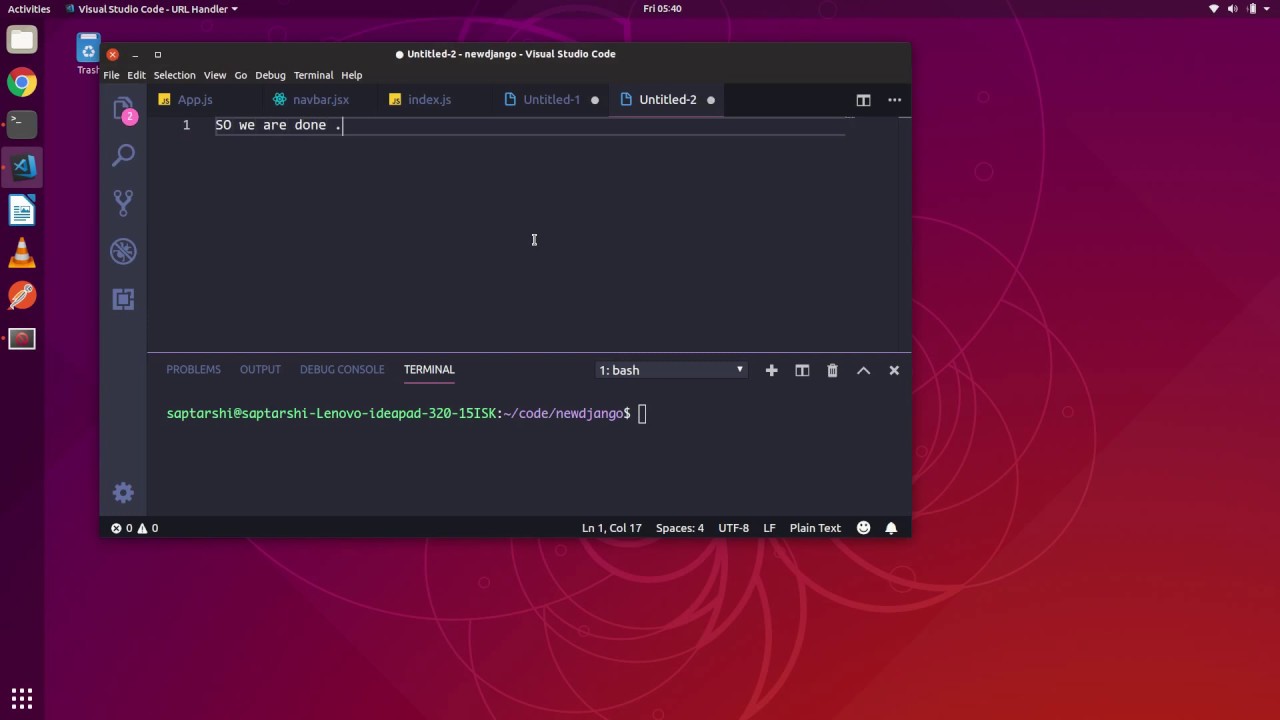The height and width of the screenshot is (720, 1280).
Task: Create a new terminal with plus icon
Action: pyautogui.click(x=771, y=370)
